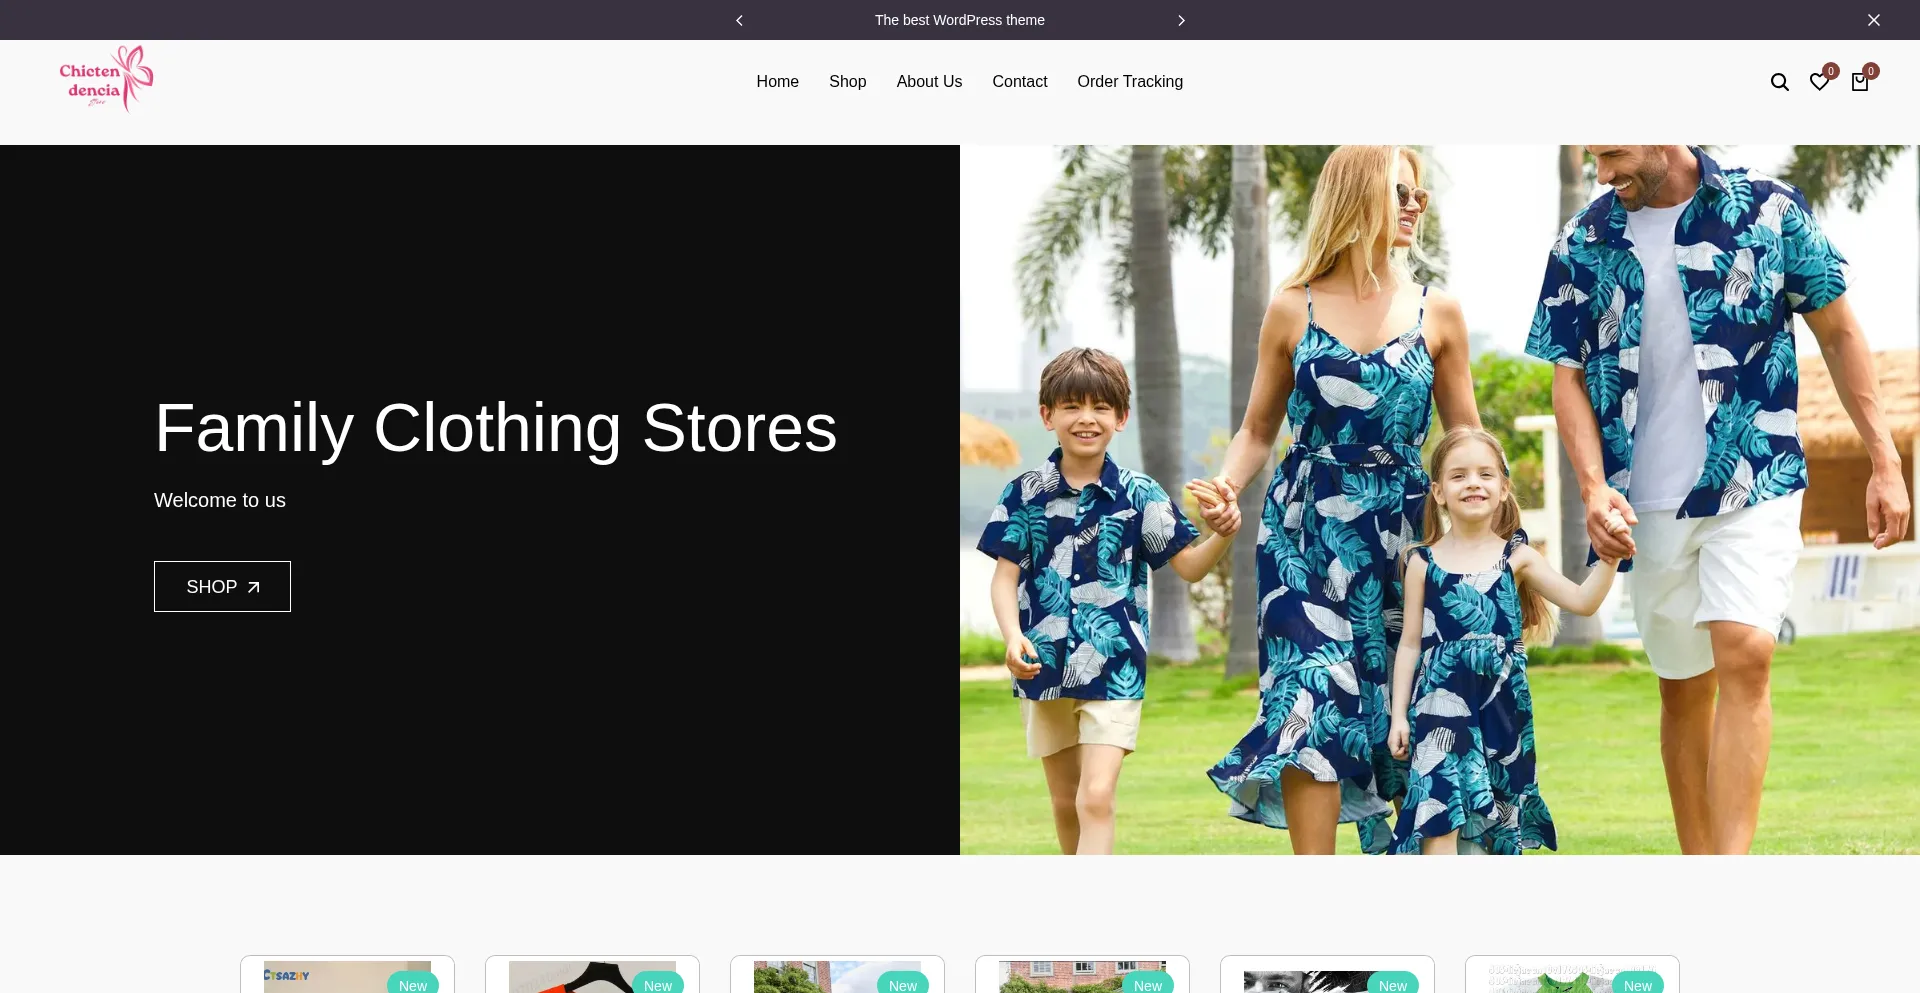This screenshot has height=993, width=1920.
Task: Select Order Tracking in navigation
Action: point(1129,82)
